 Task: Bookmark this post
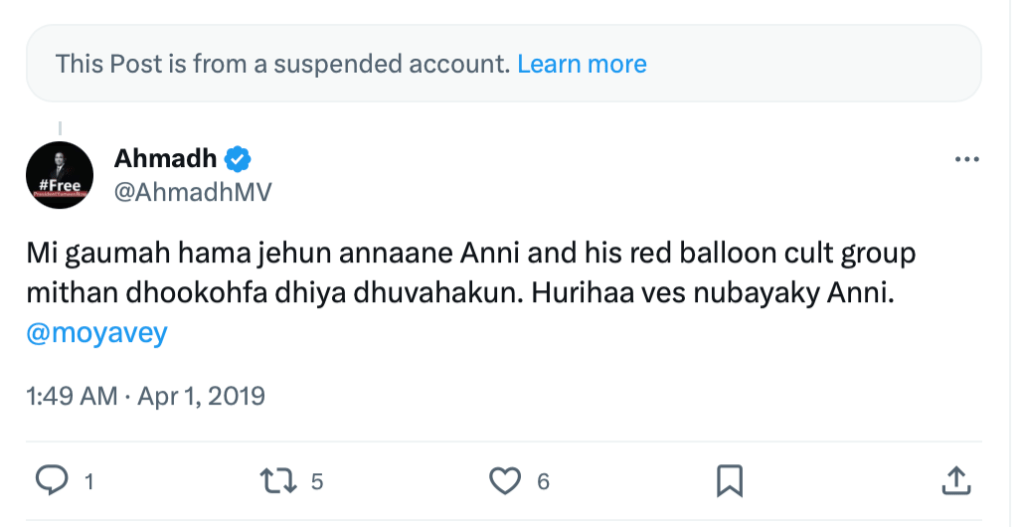click(x=730, y=481)
